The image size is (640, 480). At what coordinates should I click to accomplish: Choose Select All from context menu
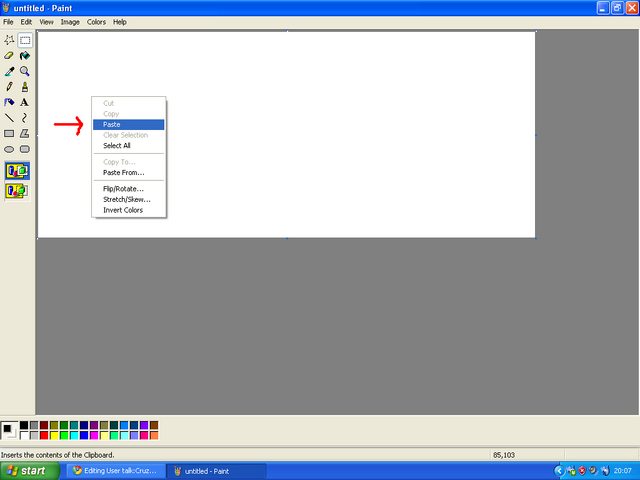click(x=129, y=146)
